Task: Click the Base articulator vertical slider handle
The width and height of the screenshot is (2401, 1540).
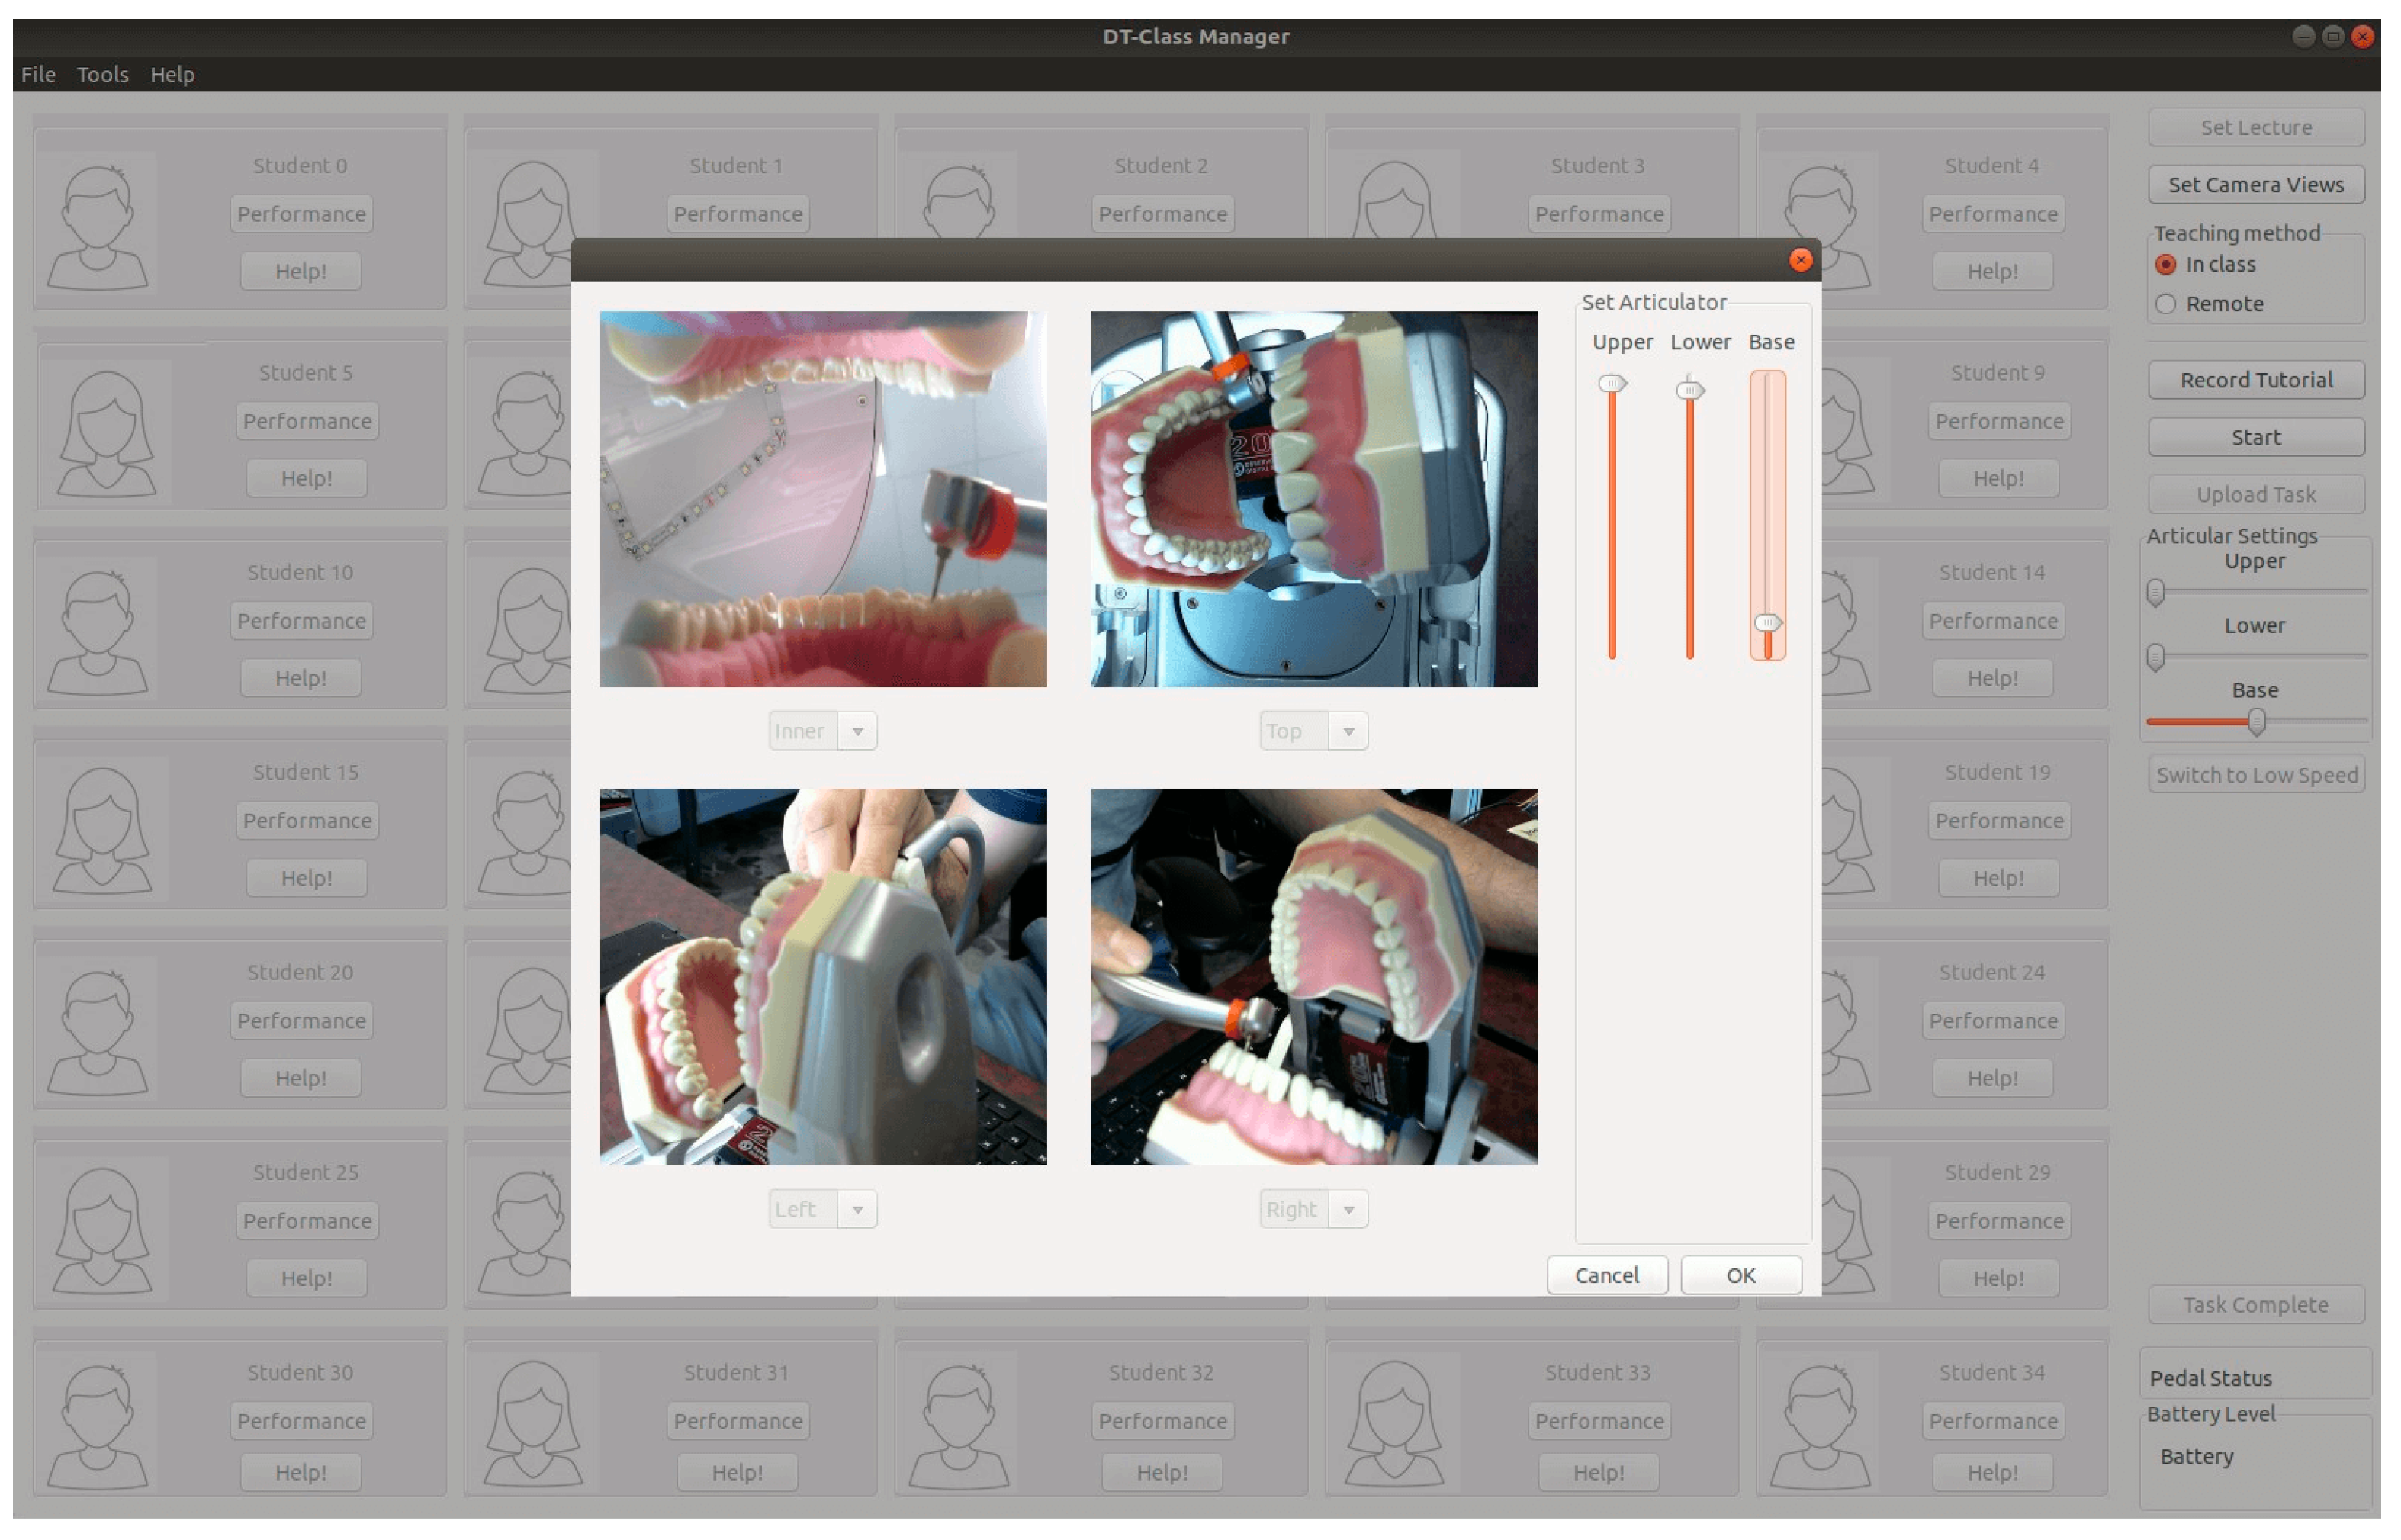Action: [x=1768, y=623]
